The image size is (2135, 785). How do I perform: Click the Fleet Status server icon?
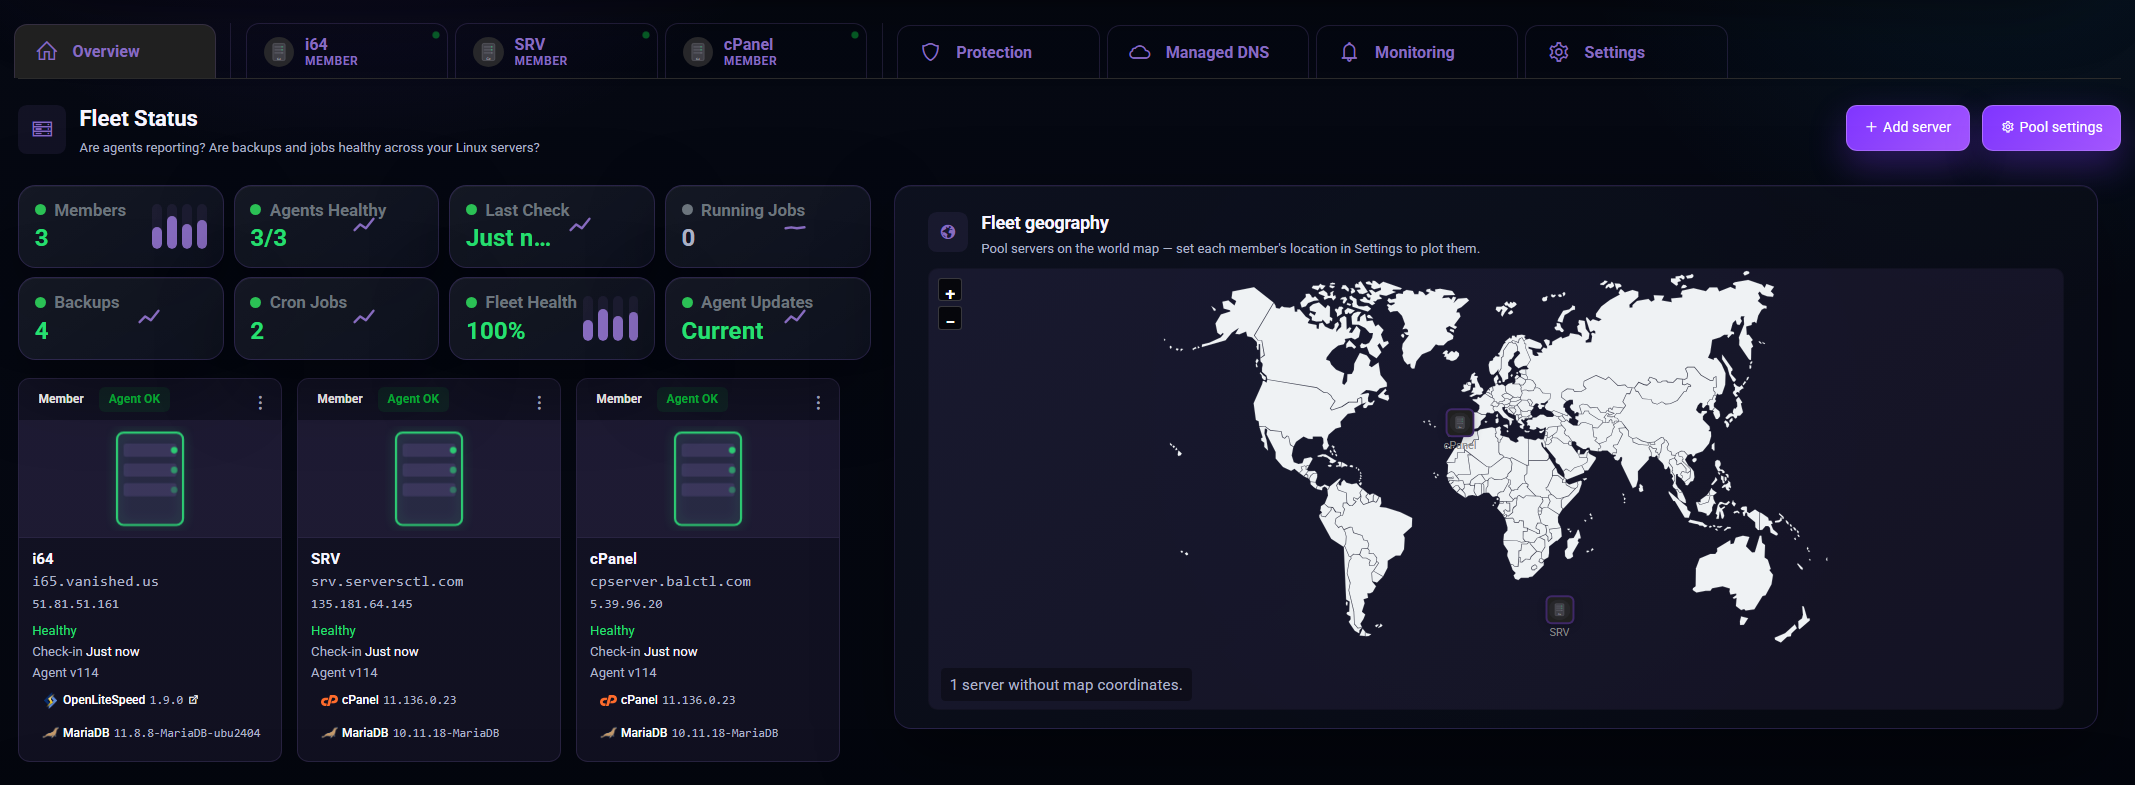coord(42,129)
